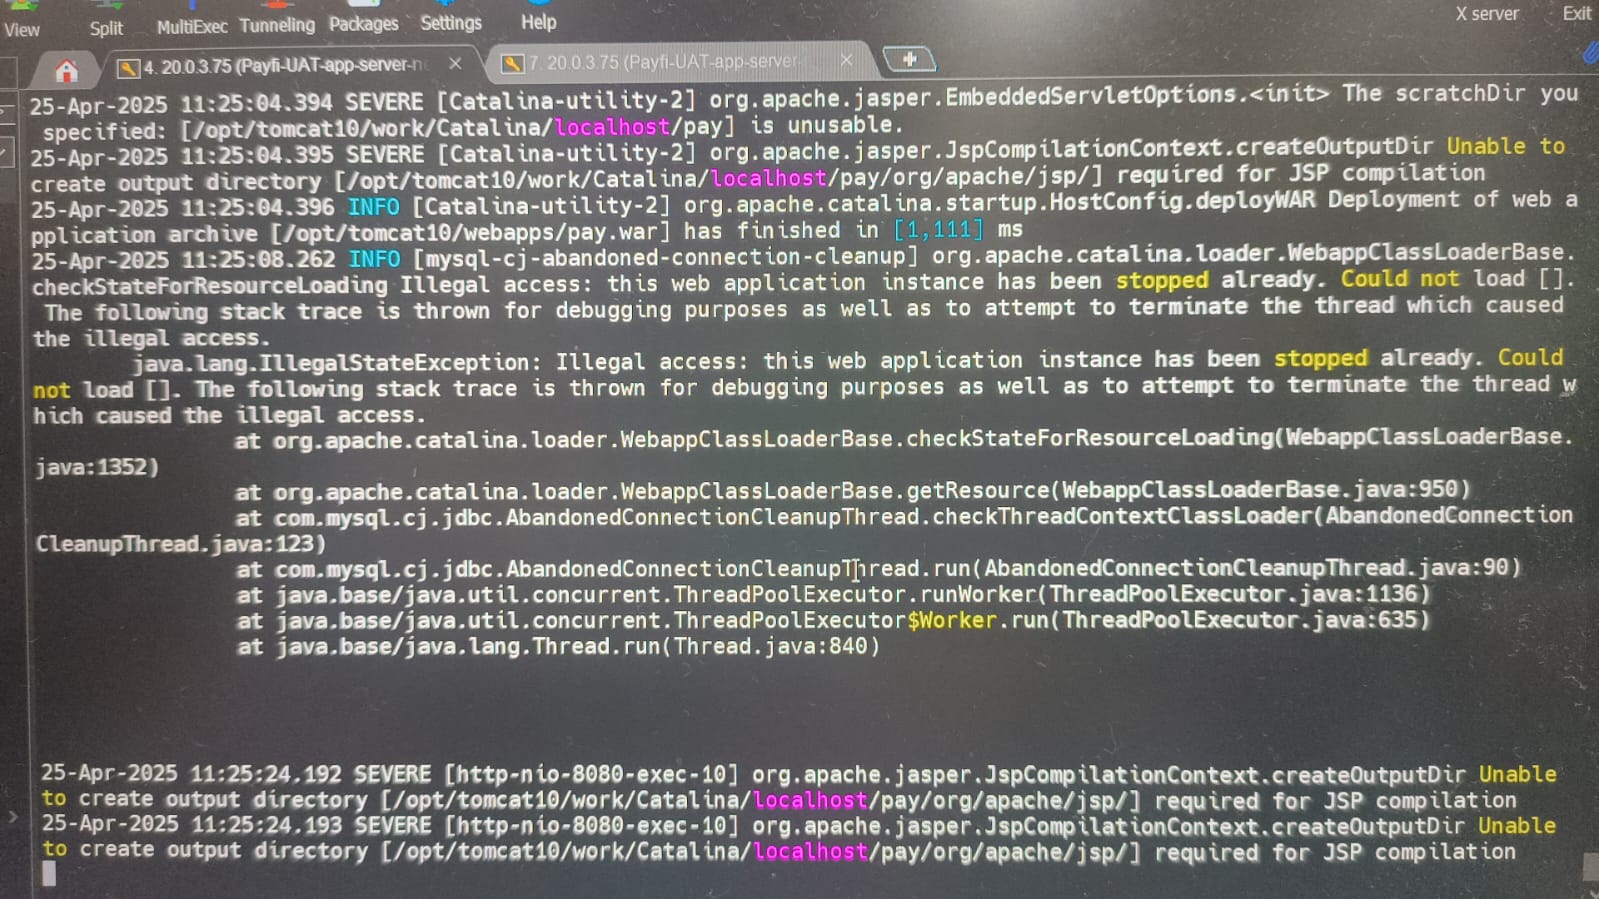Click 'AbandonedConnectionCleanupThread.java:90' text
The image size is (1599, 899).
(x=1246, y=568)
